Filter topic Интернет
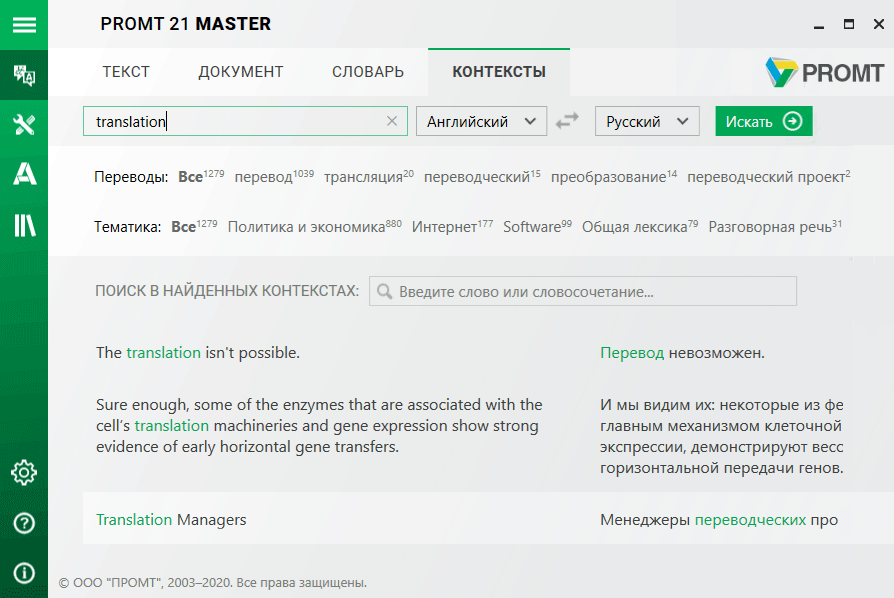894x598 pixels. click(x=452, y=226)
